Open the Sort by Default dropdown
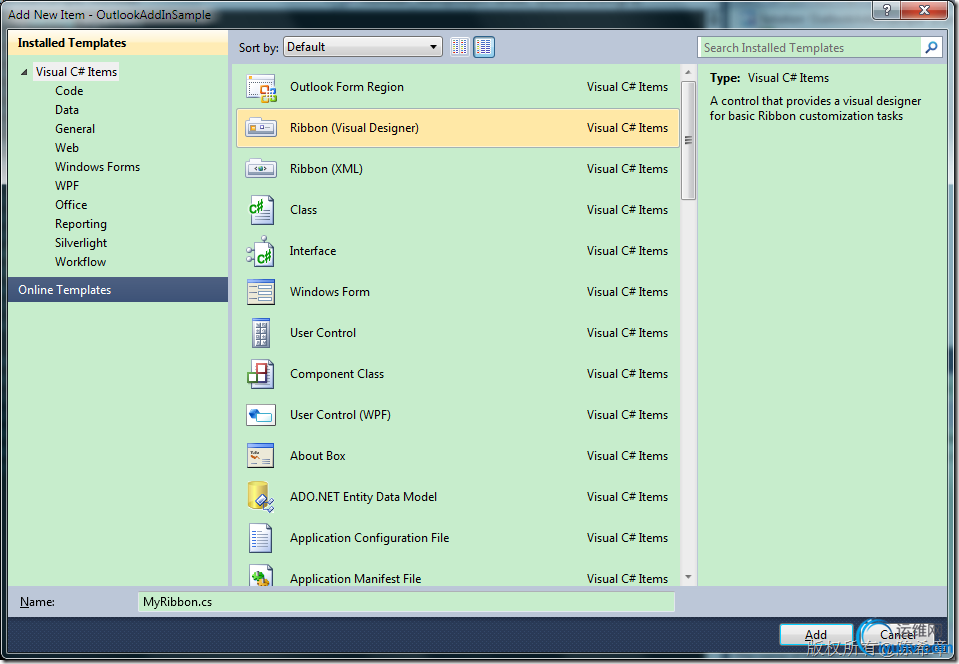The image size is (959, 664). coord(363,47)
